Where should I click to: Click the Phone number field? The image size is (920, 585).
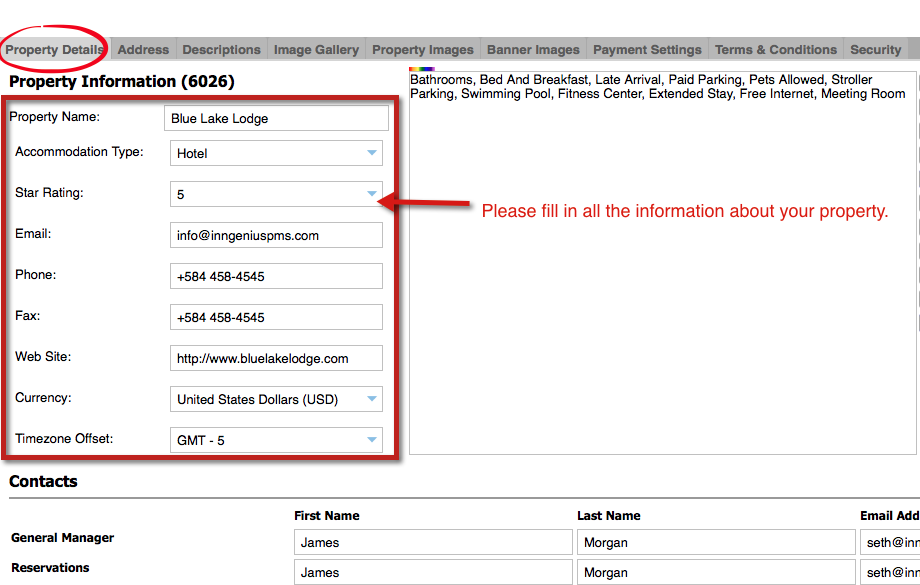(x=276, y=276)
